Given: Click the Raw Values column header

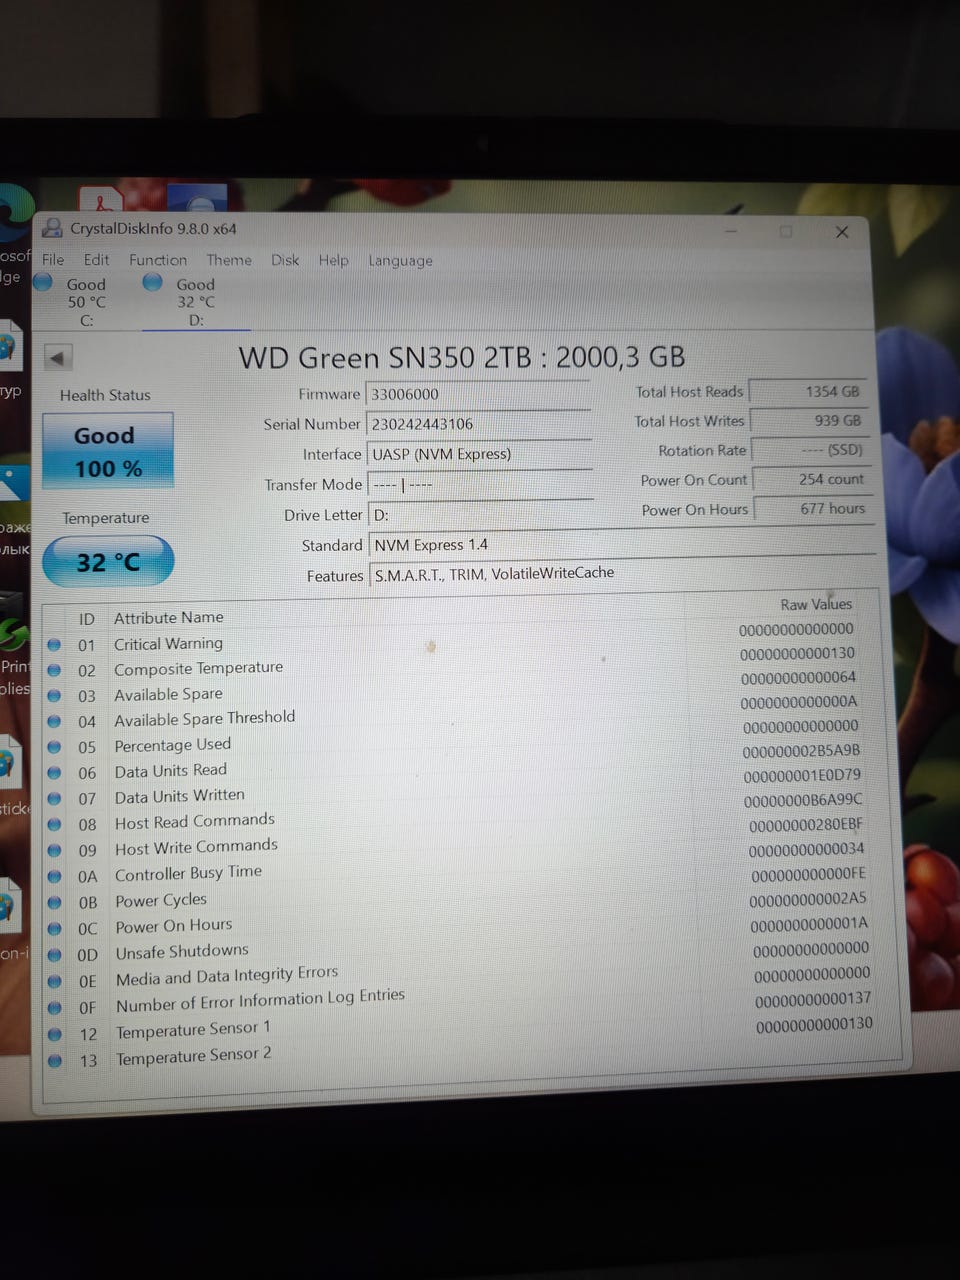Looking at the screenshot, I should (816, 604).
